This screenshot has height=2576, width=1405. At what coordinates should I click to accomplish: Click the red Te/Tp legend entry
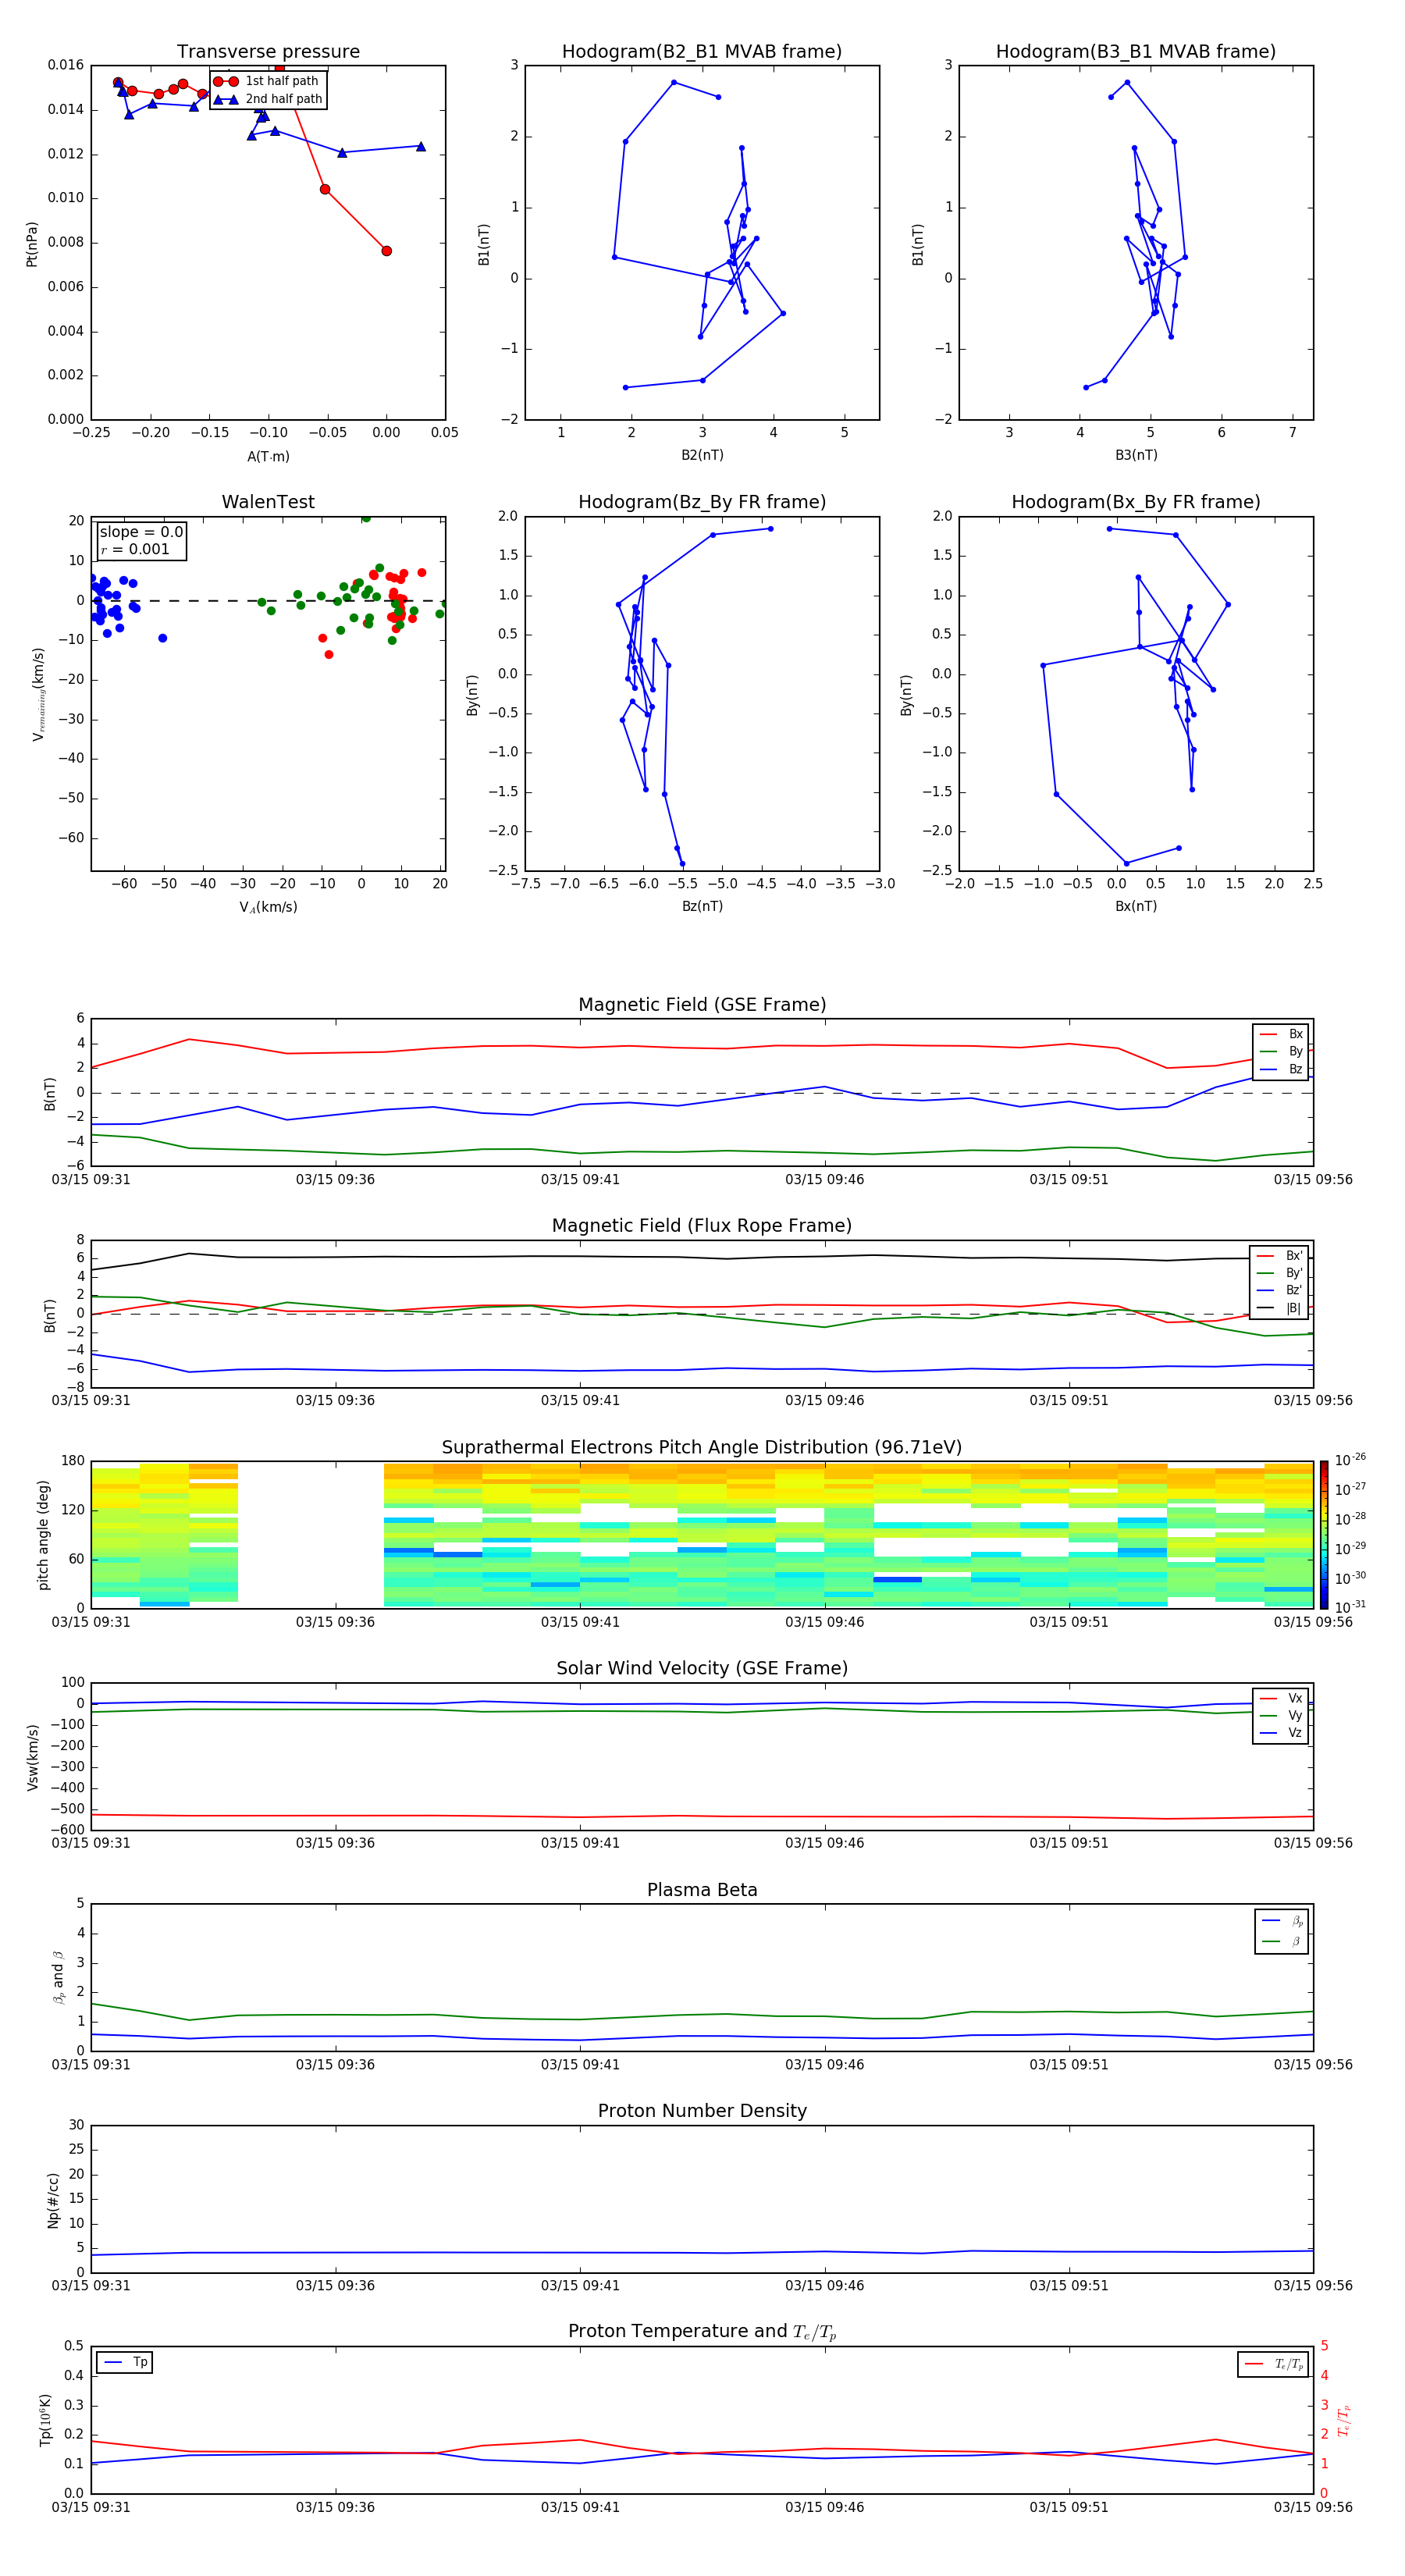coord(1274,2364)
